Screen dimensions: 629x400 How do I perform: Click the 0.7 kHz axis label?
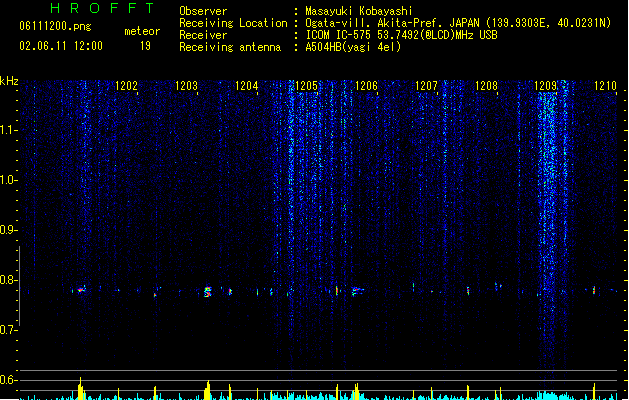pos(8,330)
